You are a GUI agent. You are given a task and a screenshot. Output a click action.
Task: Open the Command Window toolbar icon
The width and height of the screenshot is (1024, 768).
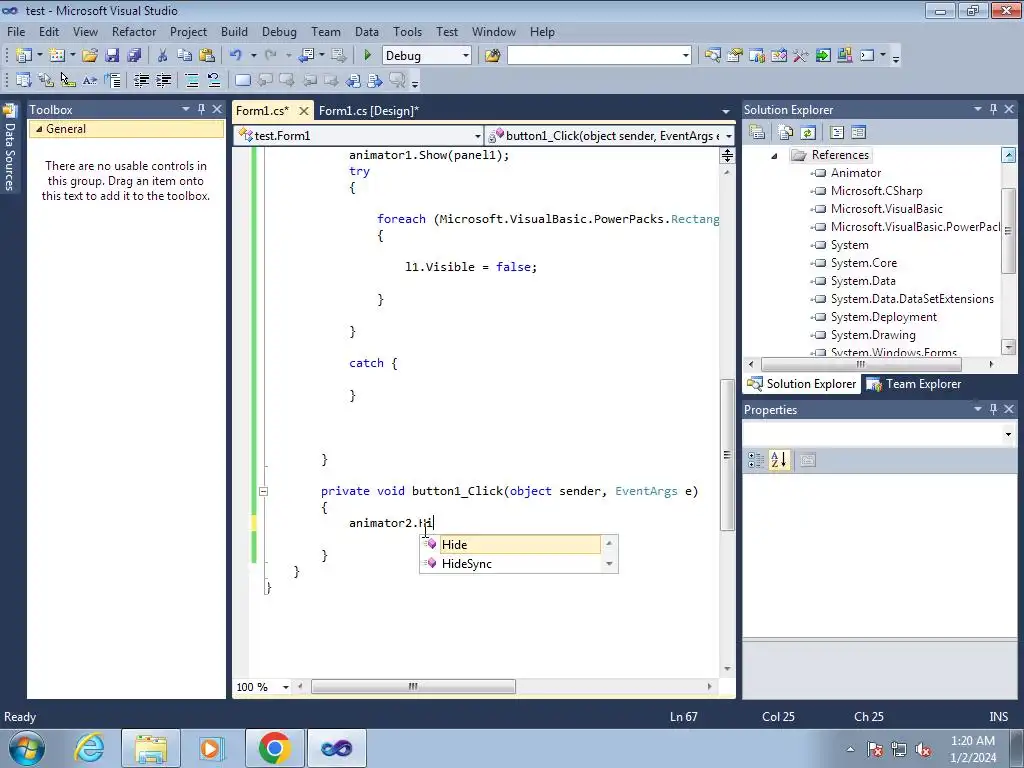867,56
